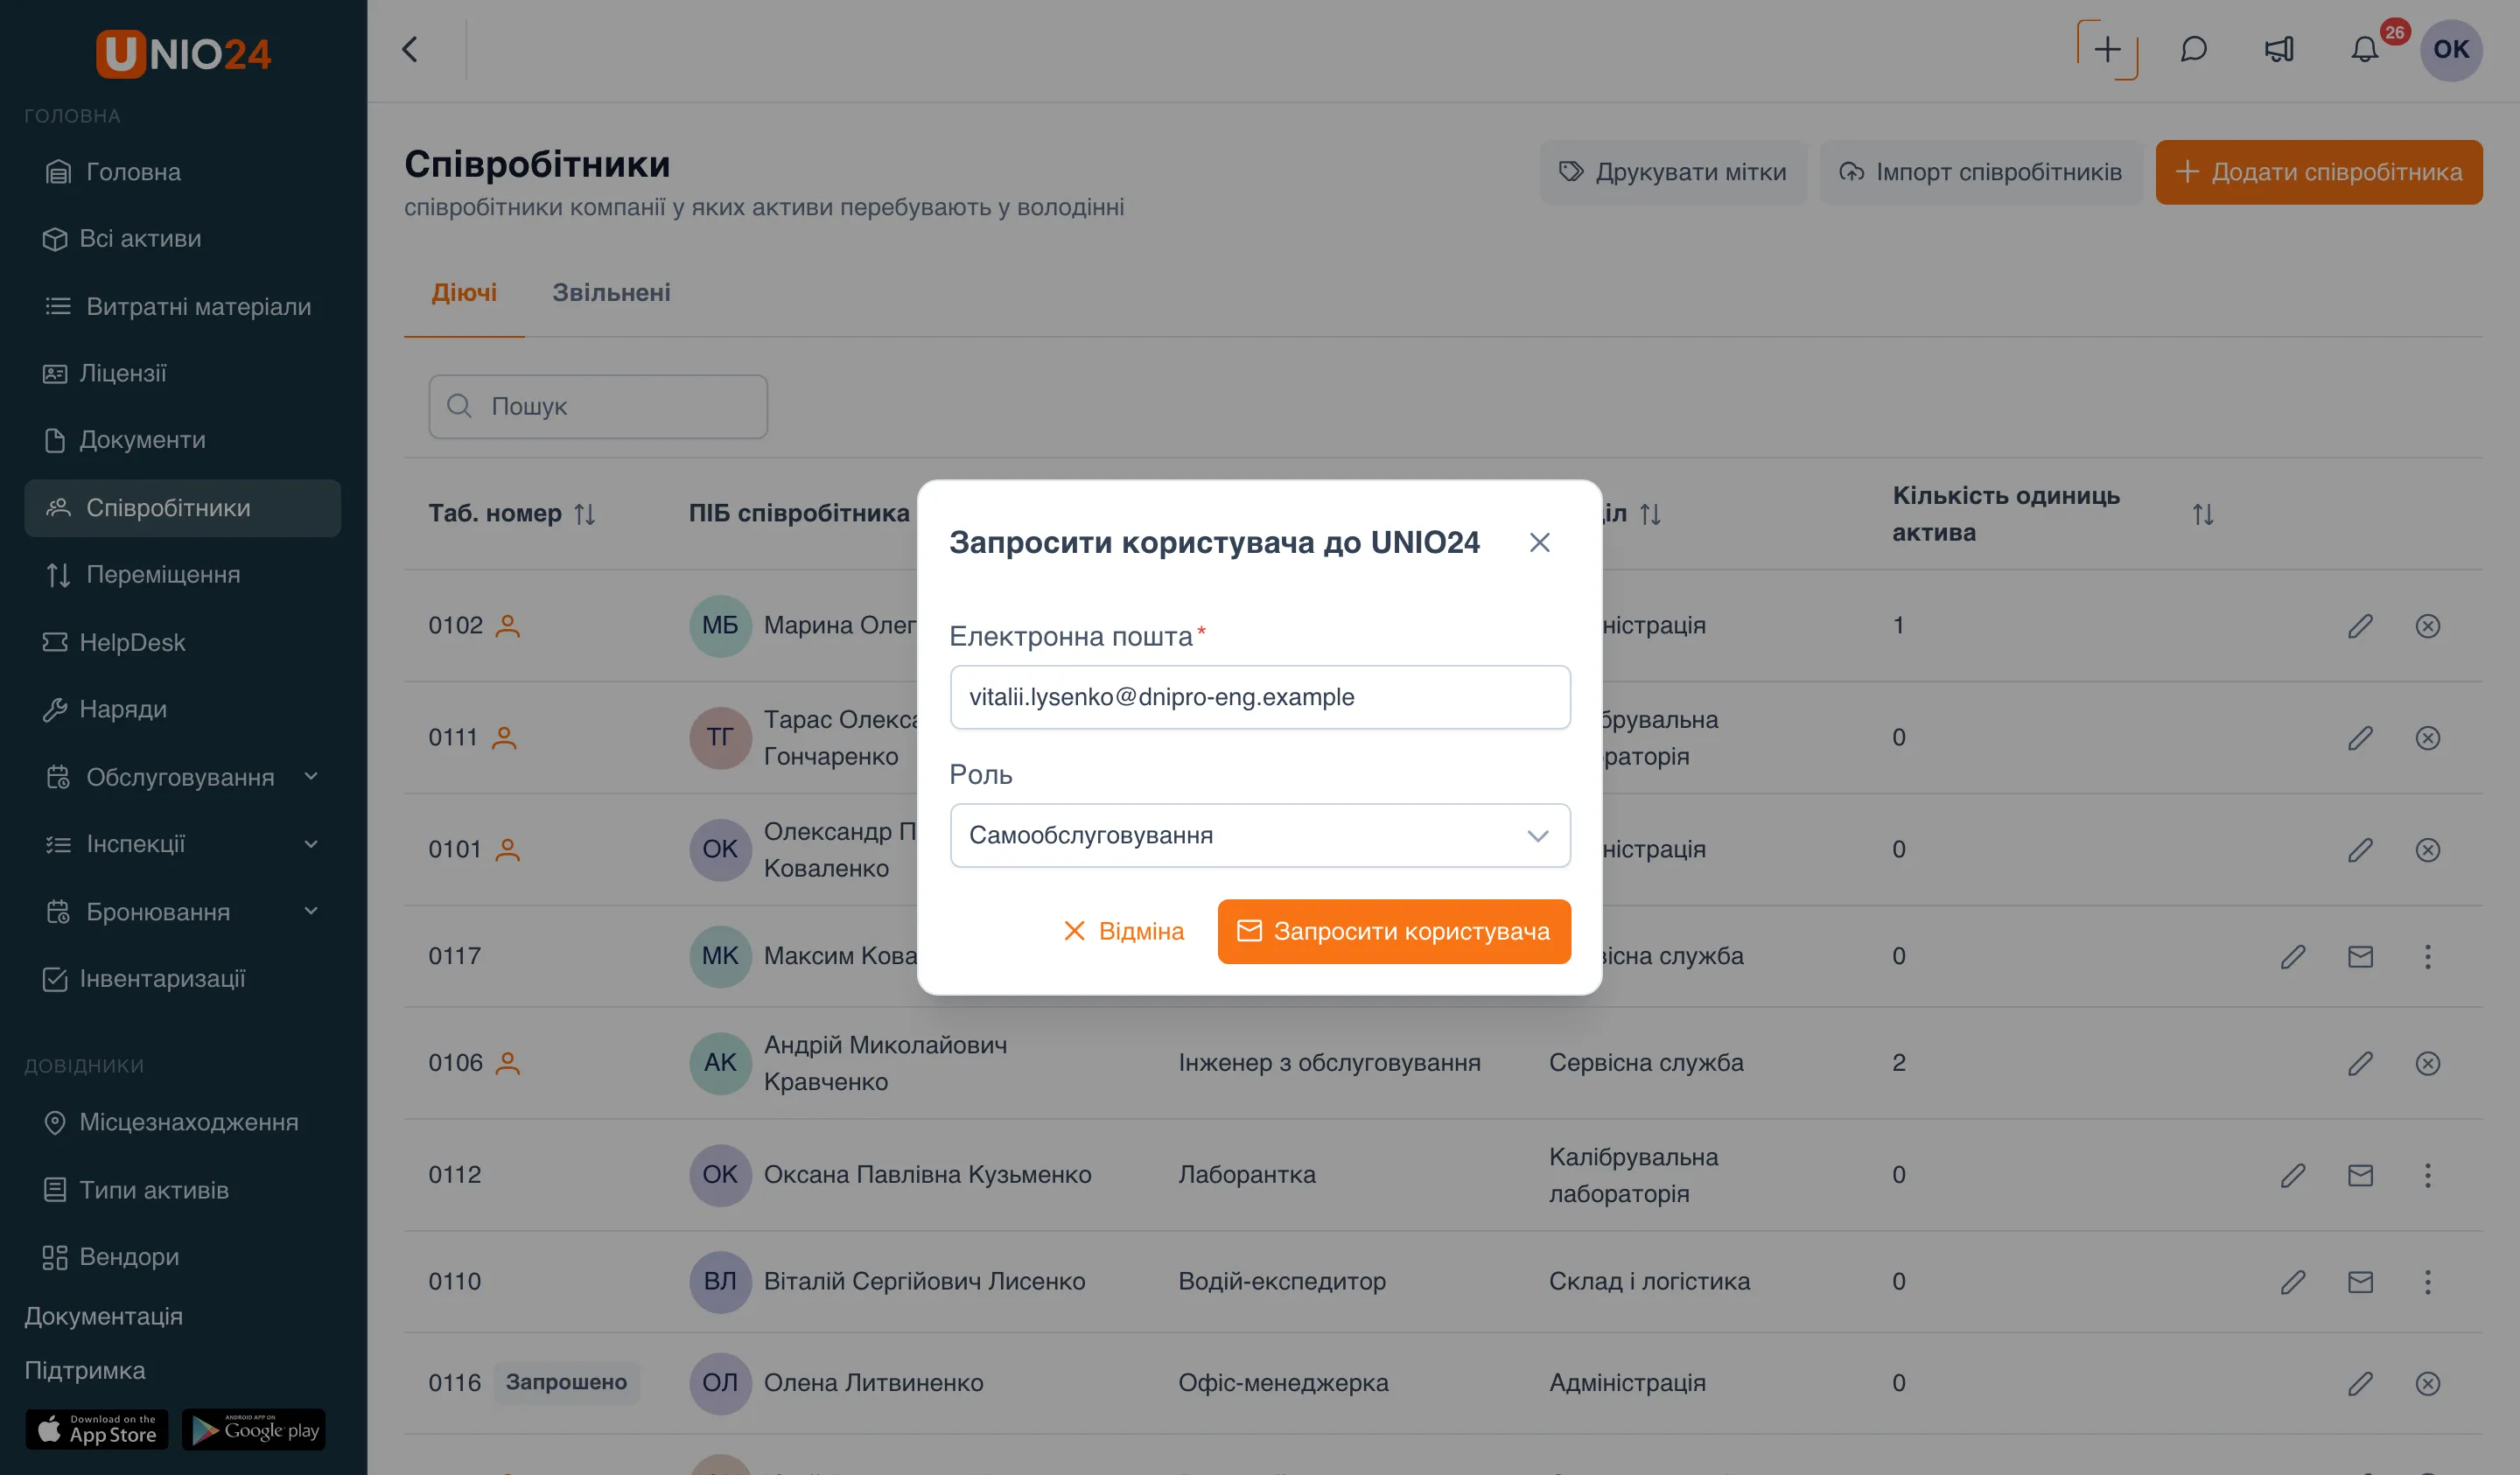The height and width of the screenshot is (1475, 2520).
Task: Open the Роль dropdown
Action: [x=1260, y=835]
